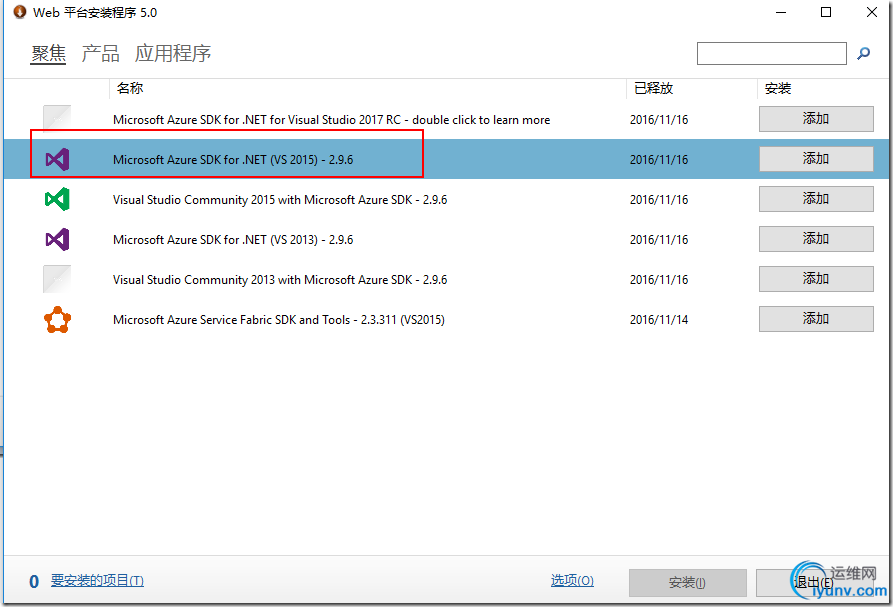Click the Web Platform Installer title bar icon
Screen dimensions: 893x607
pos(20,12)
